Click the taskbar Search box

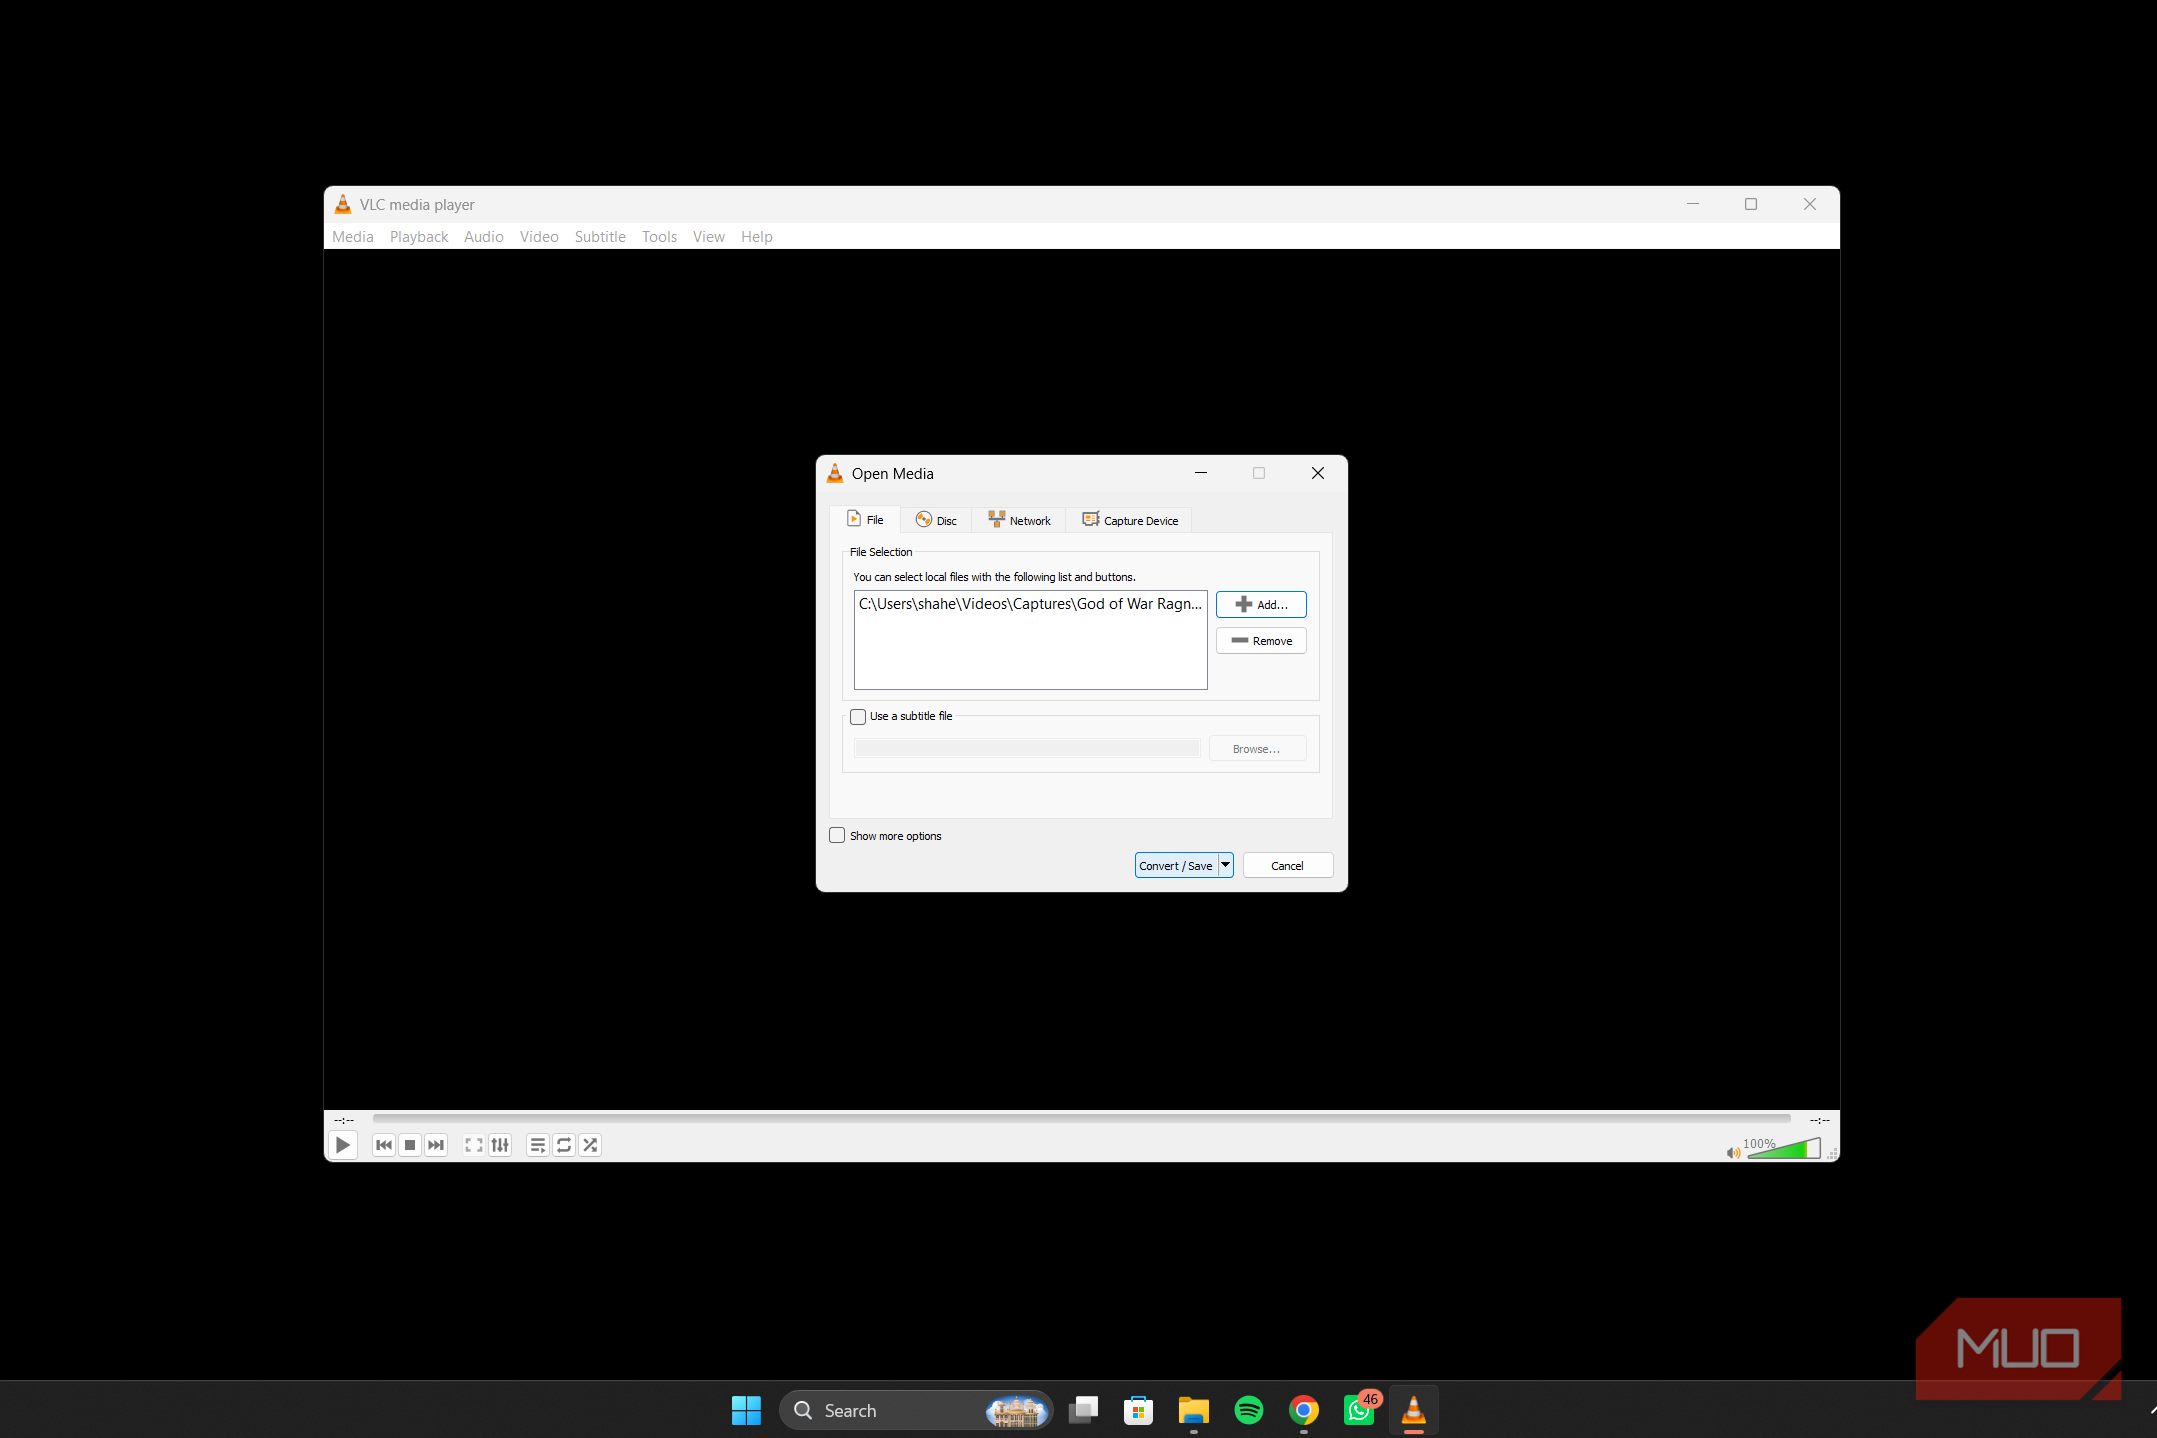916,1410
